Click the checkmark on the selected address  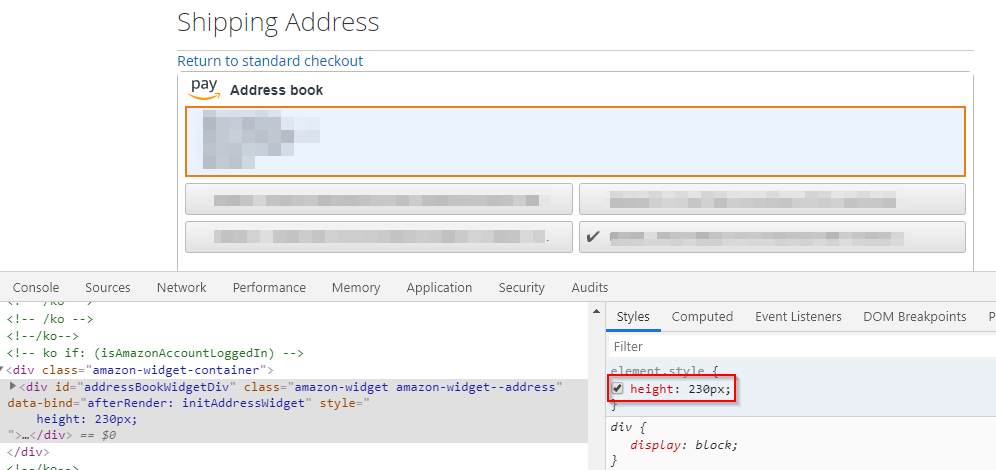(593, 237)
